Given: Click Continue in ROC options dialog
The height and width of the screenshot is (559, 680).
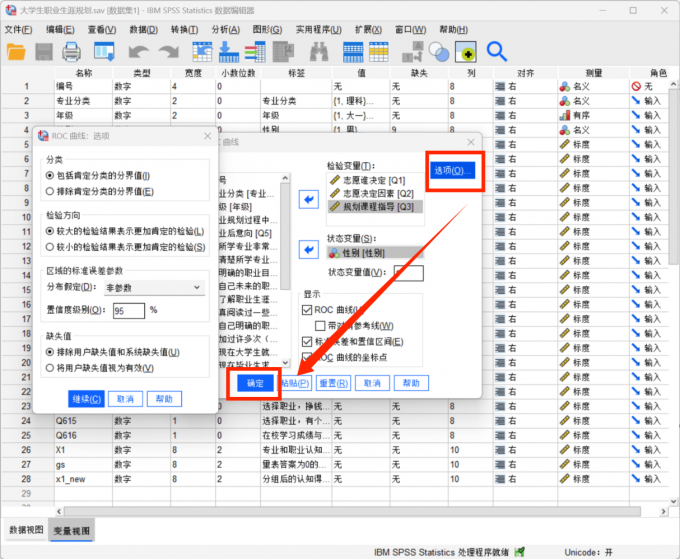Looking at the screenshot, I should (87, 399).
